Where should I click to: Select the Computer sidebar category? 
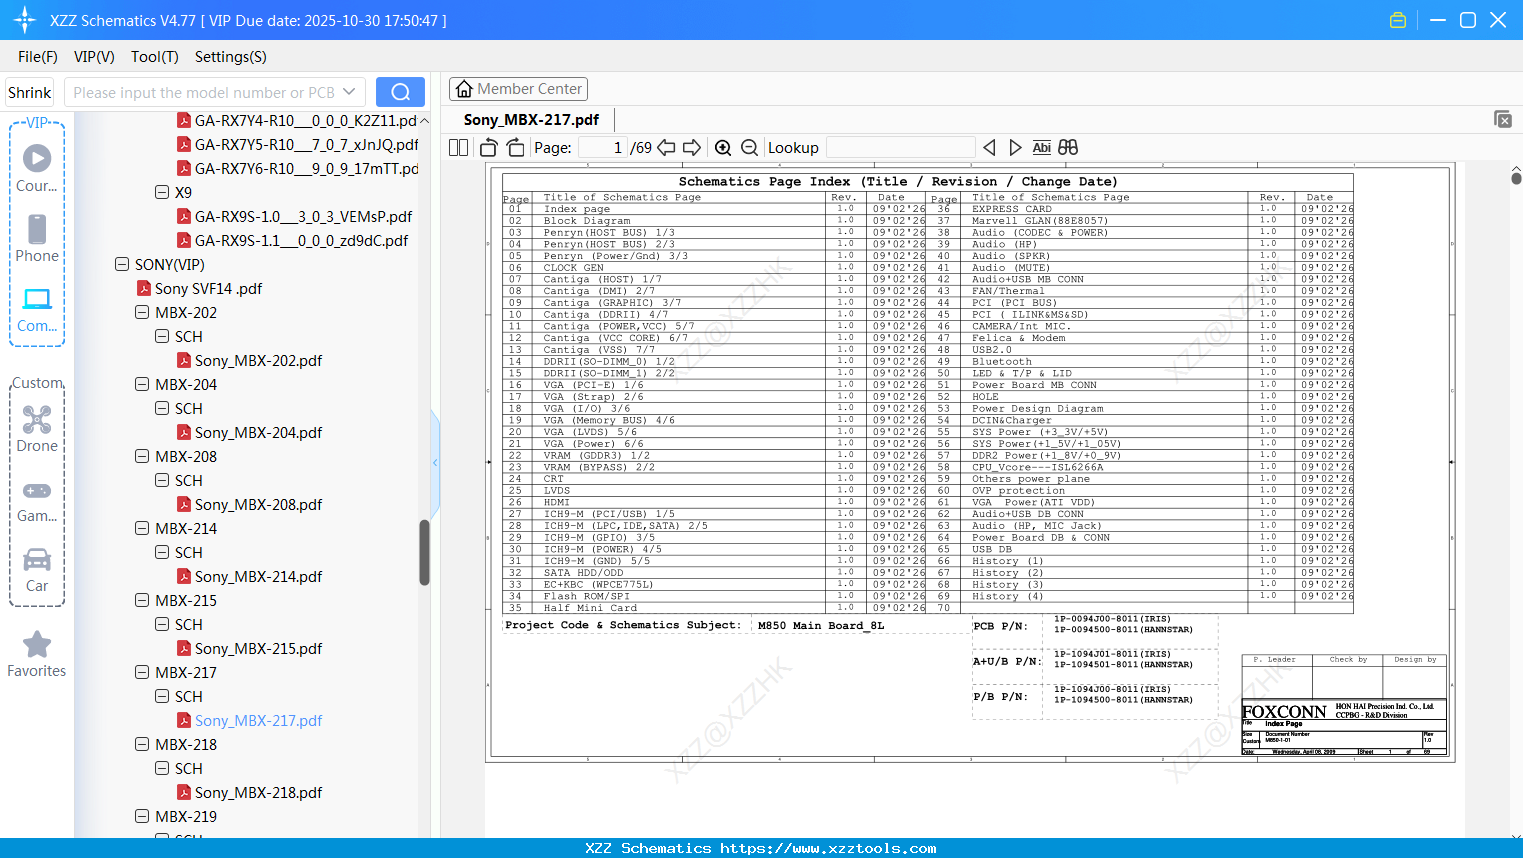pyautogui.click(x=37, y=309)
